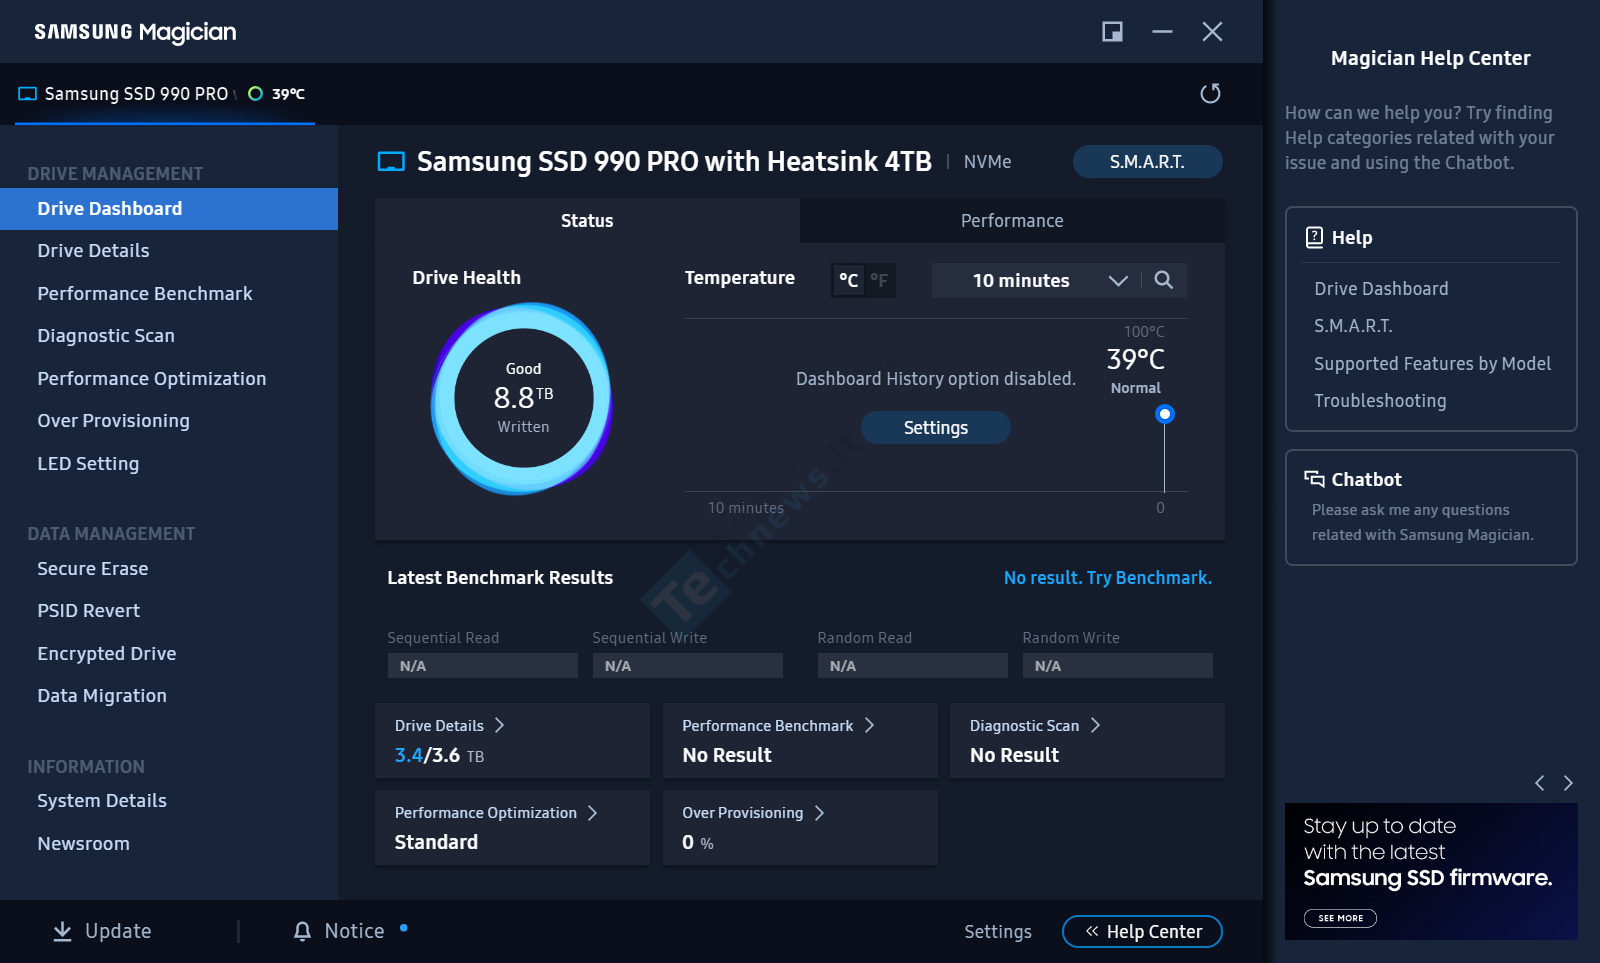The width and height of the screenshot is (1600, 963).
Task: Click the Samsung SSD firmware banner
Action: point(1431,871)
